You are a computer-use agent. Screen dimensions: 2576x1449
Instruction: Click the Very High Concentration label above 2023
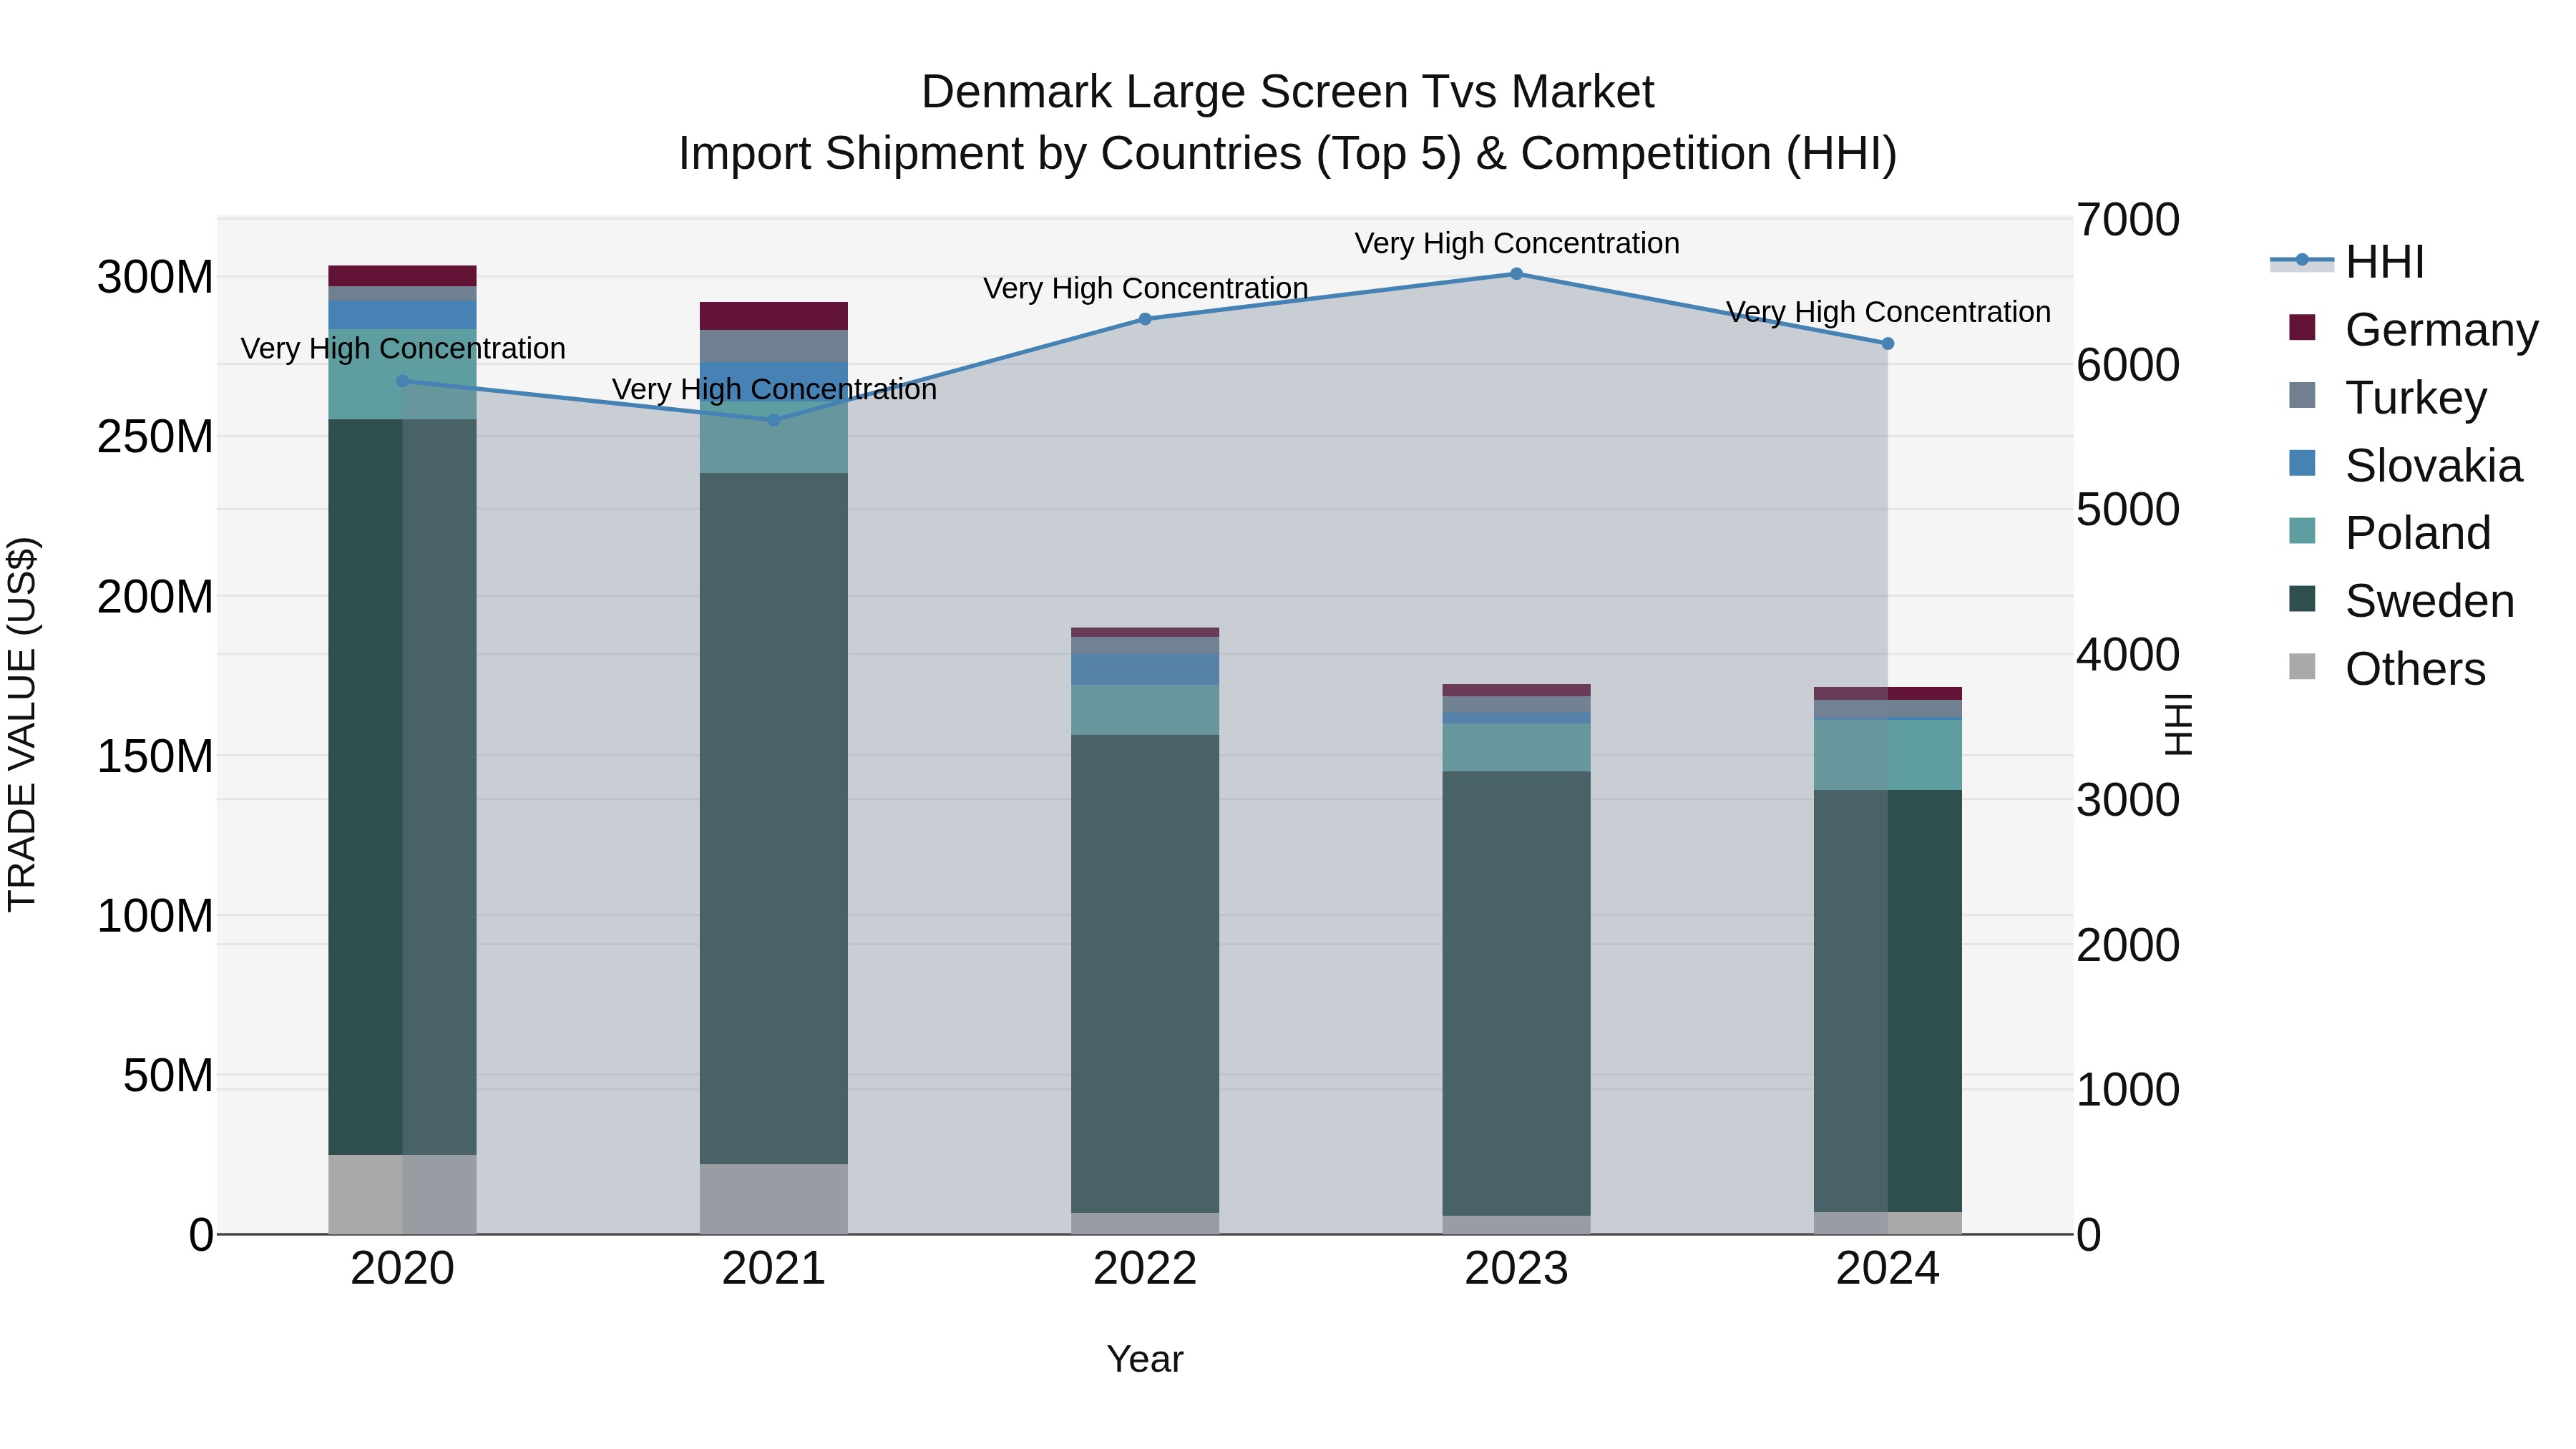click(1517, 243)
